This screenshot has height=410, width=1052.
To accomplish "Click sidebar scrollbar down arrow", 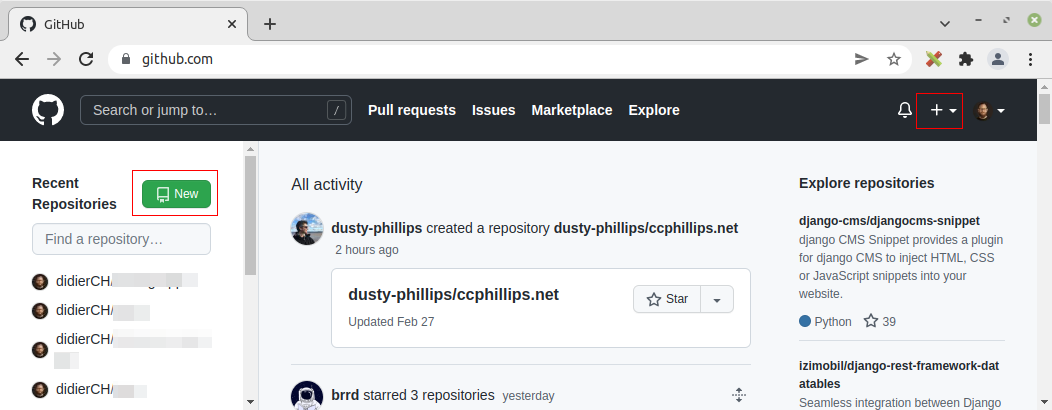I will point(250,402).
